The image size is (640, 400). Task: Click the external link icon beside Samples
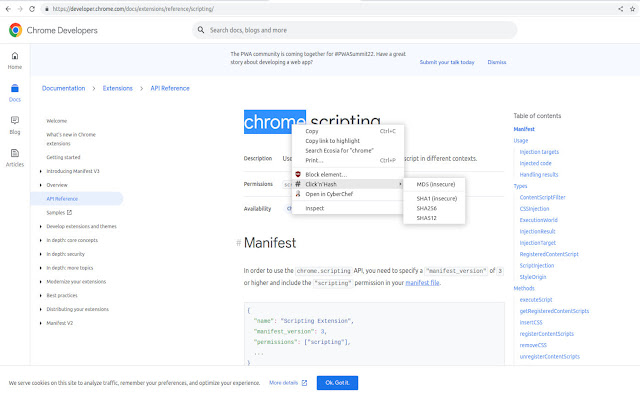coord(69,212)
